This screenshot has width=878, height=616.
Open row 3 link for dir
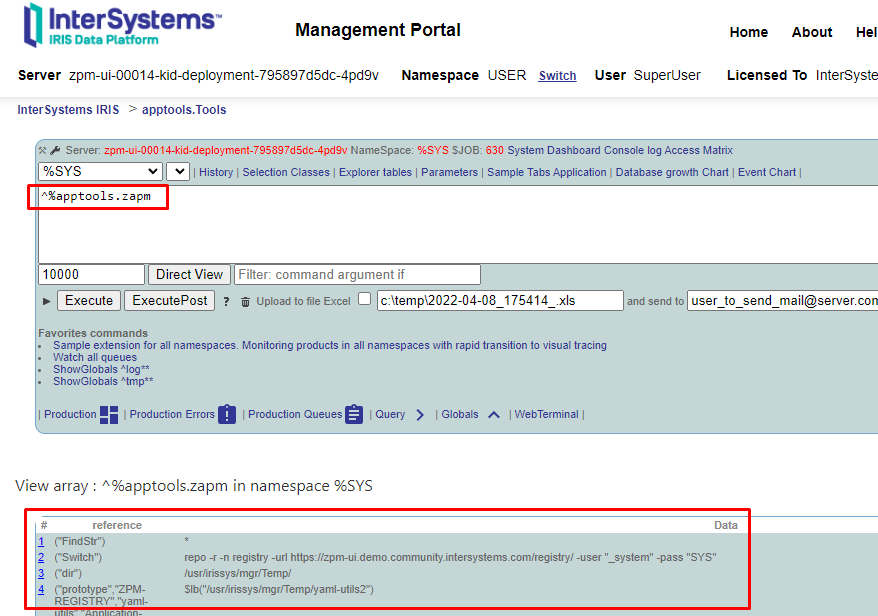(x=41, y=573)
